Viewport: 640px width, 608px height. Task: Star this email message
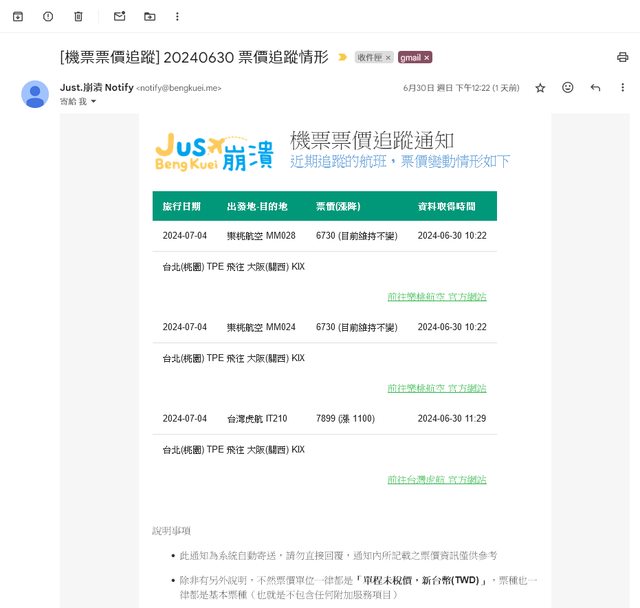(x=540, y=88)
